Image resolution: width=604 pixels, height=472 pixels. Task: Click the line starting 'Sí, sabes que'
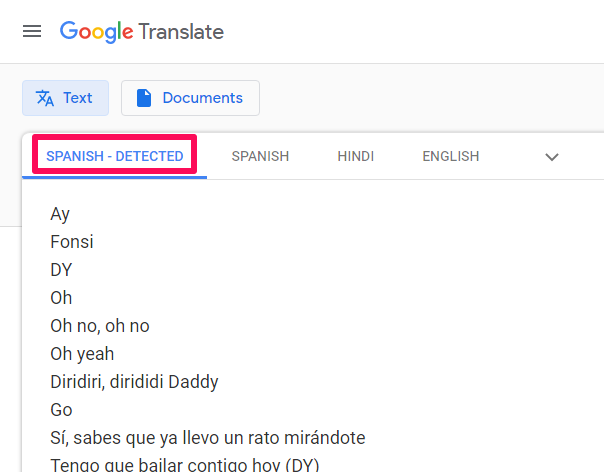coord(208,438)
